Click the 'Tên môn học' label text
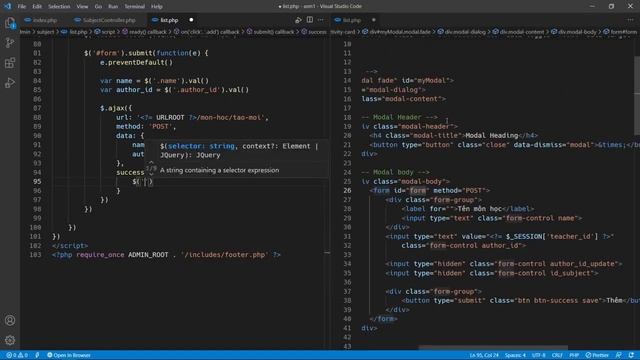Image resolution: width=640 pixels, height=360 pixels. click(480, 209)
